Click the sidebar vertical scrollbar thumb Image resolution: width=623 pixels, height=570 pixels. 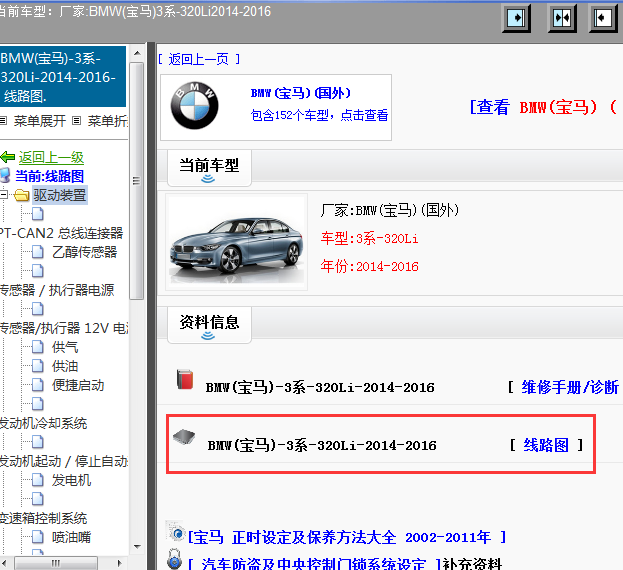pos(137,181)
